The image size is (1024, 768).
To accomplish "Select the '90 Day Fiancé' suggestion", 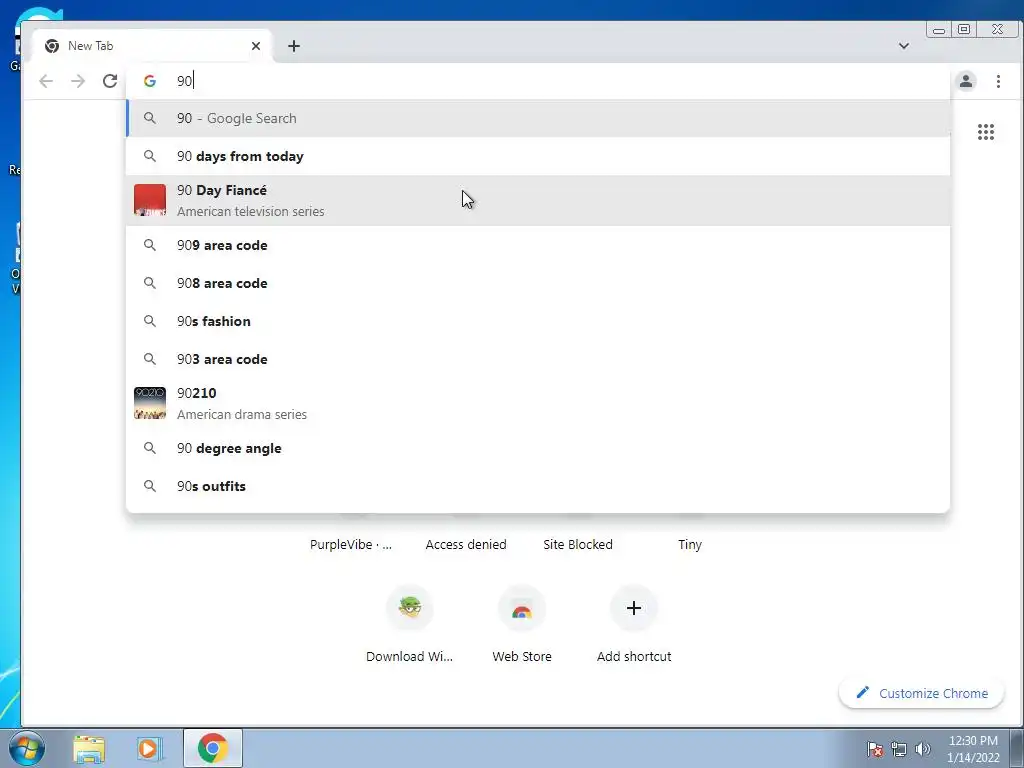I will (538, 200).
